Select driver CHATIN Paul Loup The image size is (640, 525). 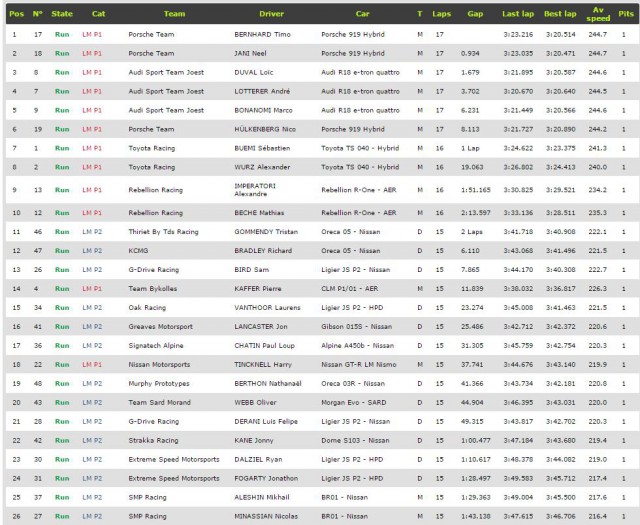(264, 346)
